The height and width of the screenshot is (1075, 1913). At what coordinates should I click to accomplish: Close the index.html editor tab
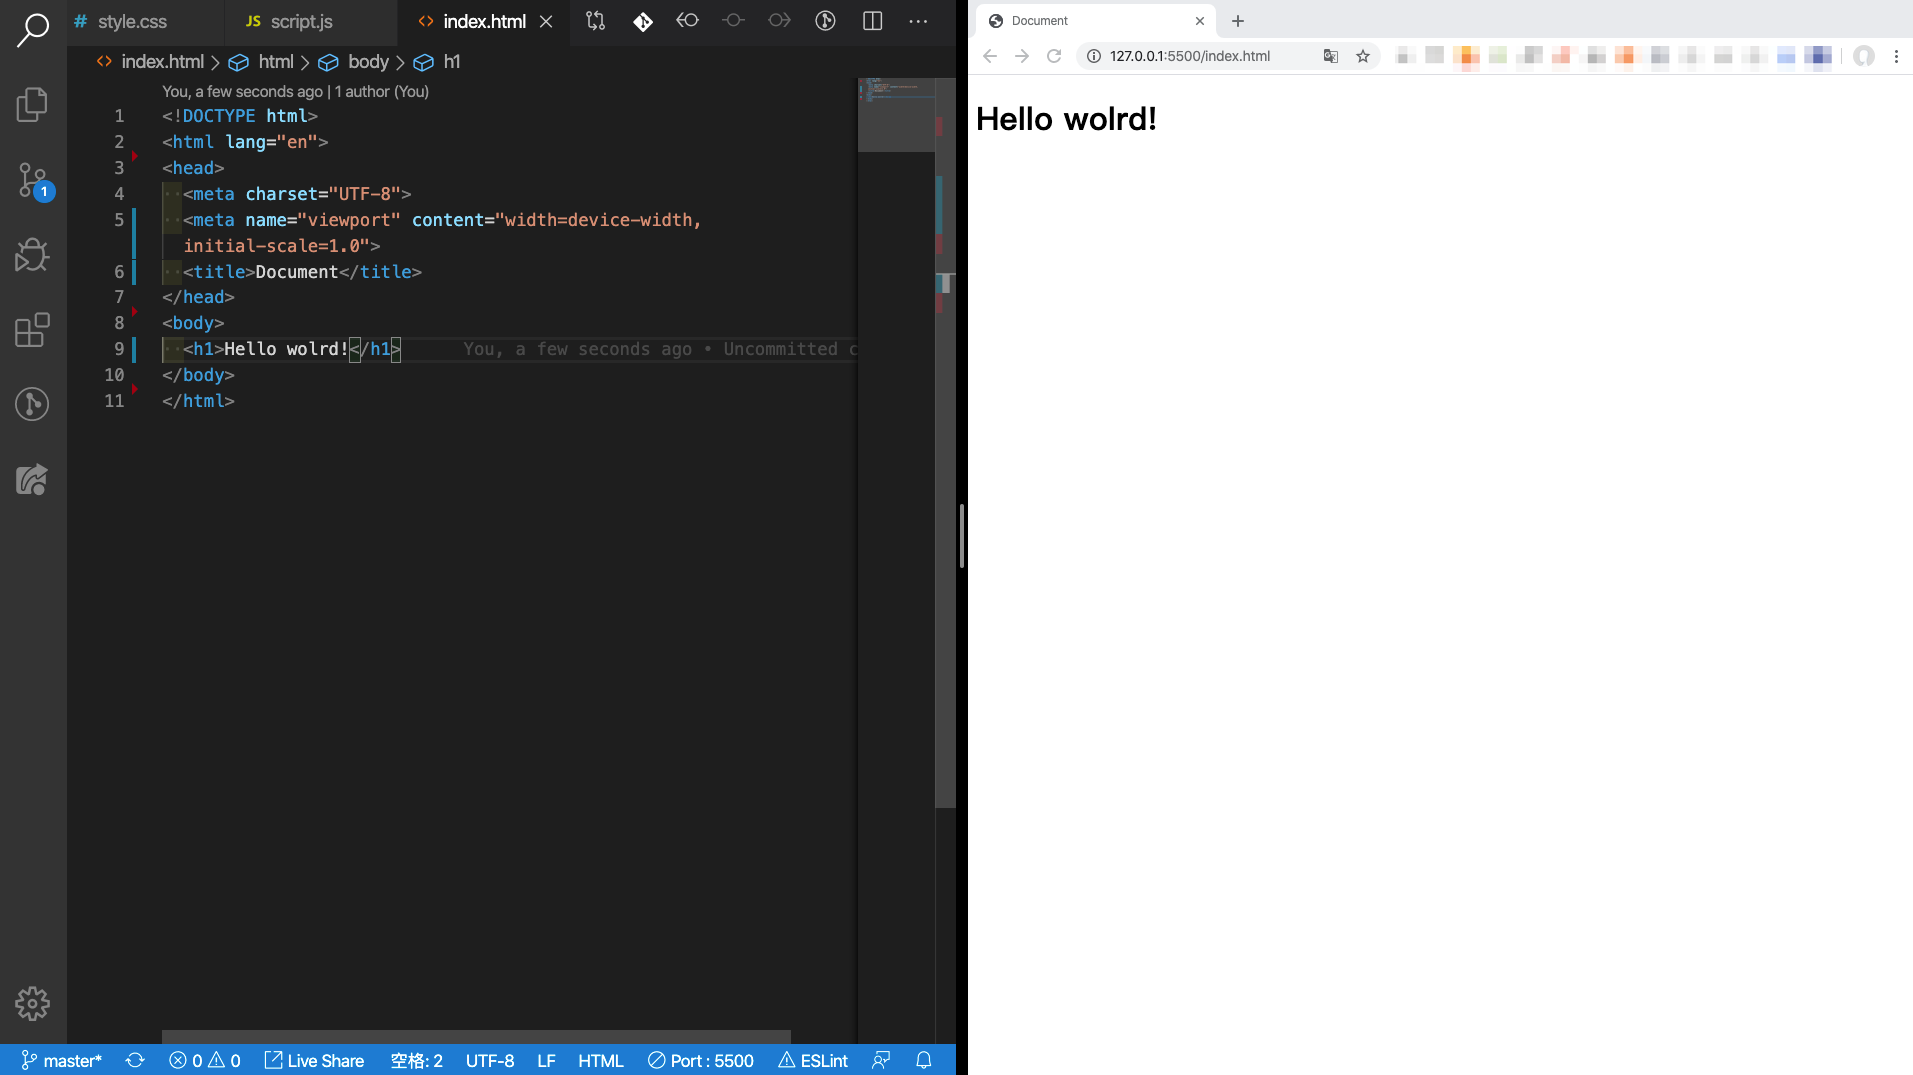click(x=546, y=22)
